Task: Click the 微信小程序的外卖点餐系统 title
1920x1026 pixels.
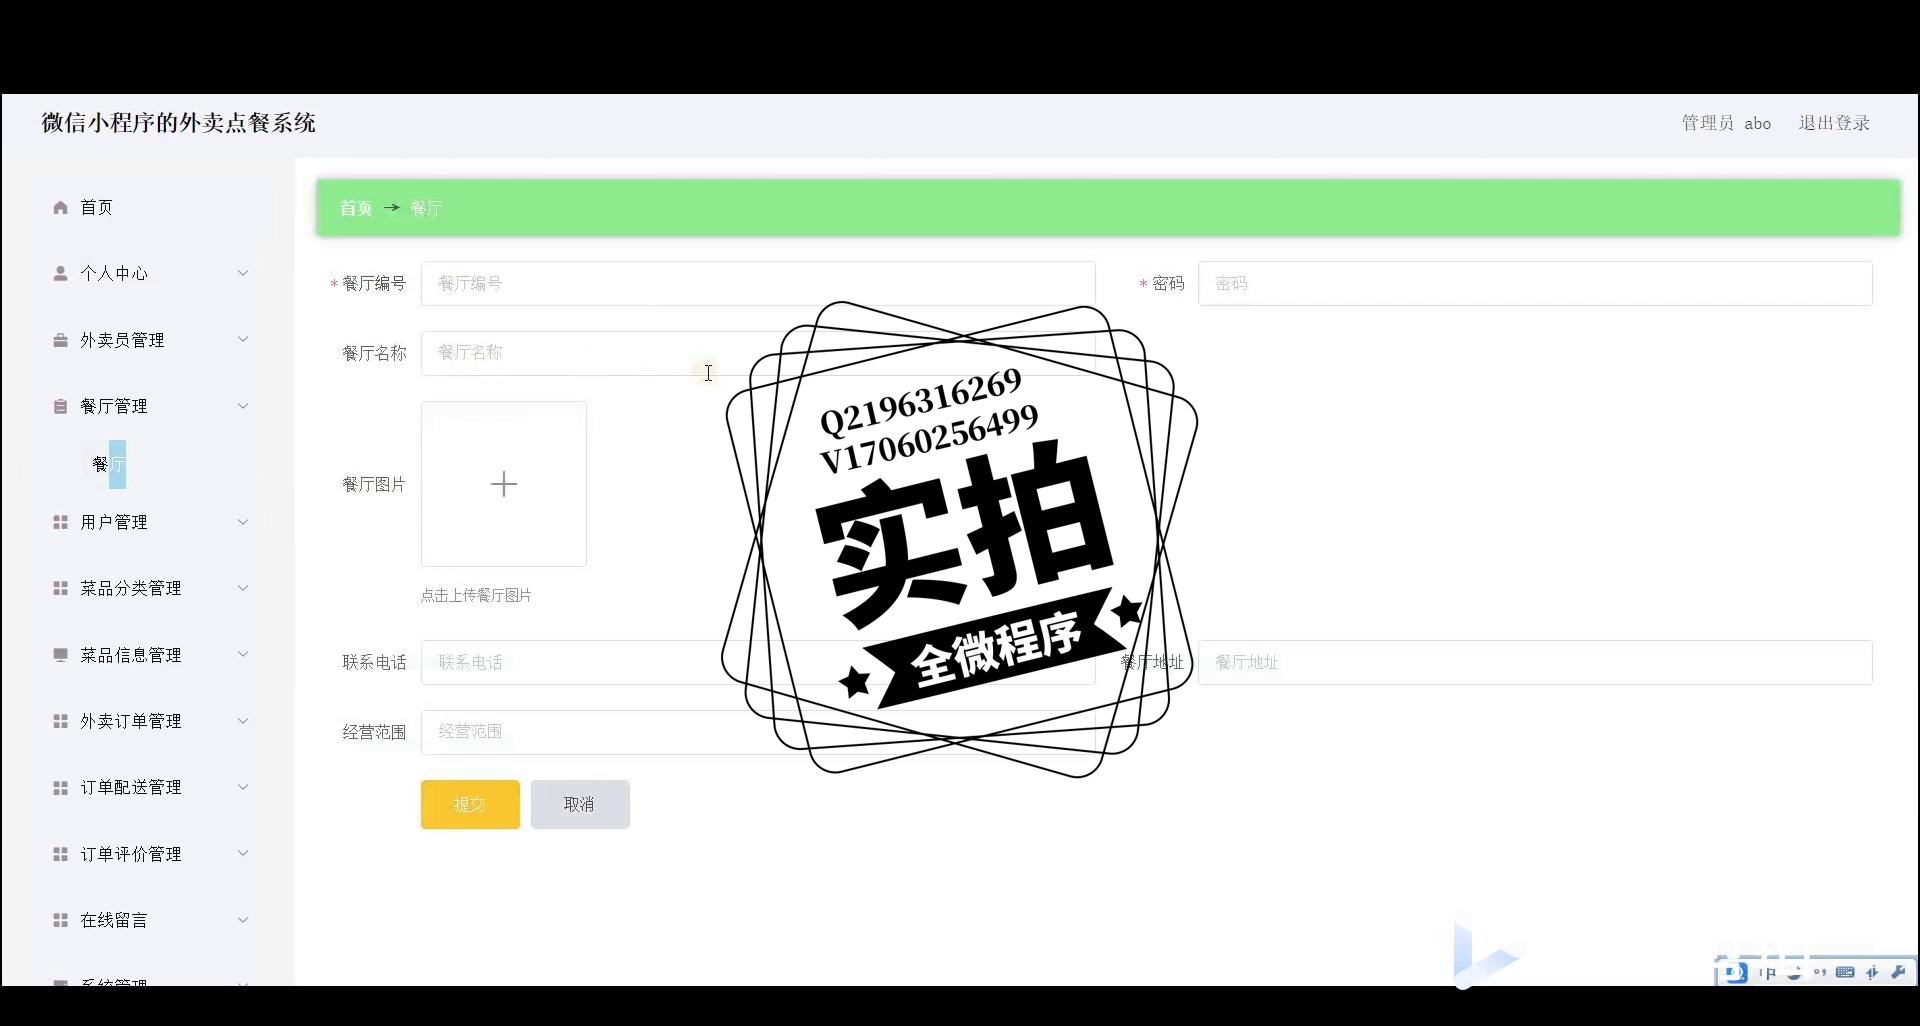Action: (x=179, y=123)
